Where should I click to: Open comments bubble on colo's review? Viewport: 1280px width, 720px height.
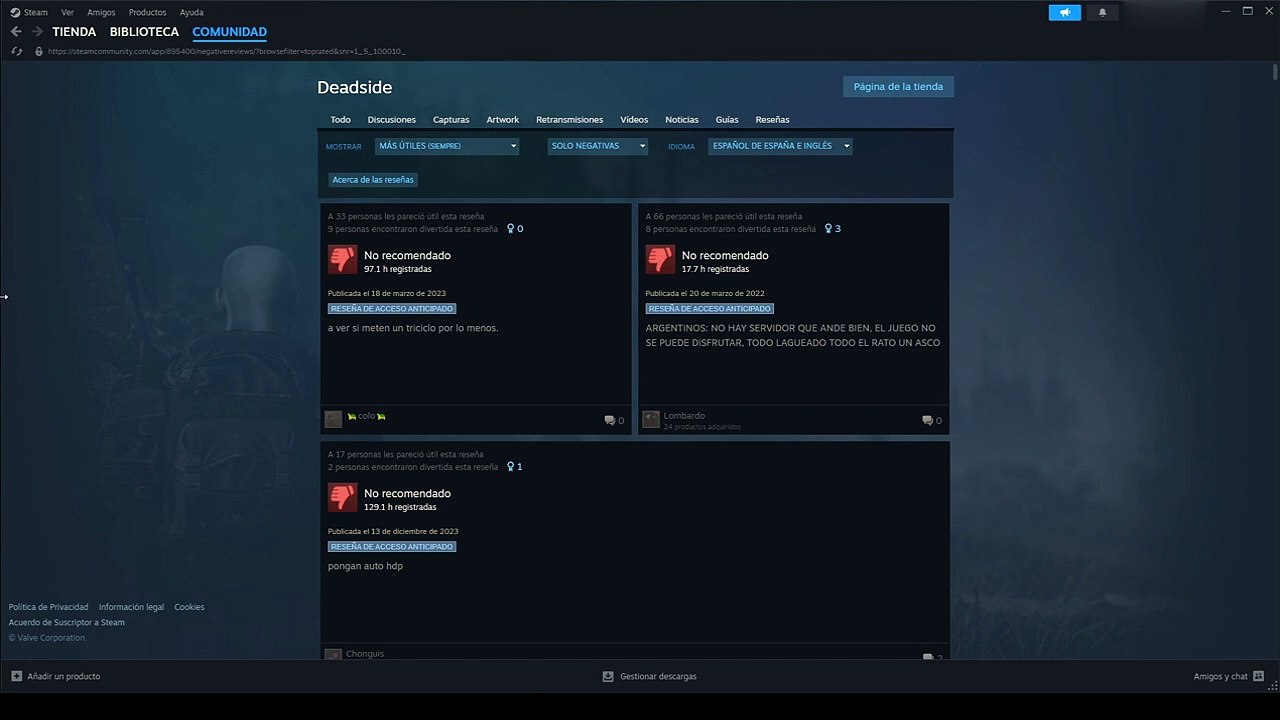pos(610,421)
